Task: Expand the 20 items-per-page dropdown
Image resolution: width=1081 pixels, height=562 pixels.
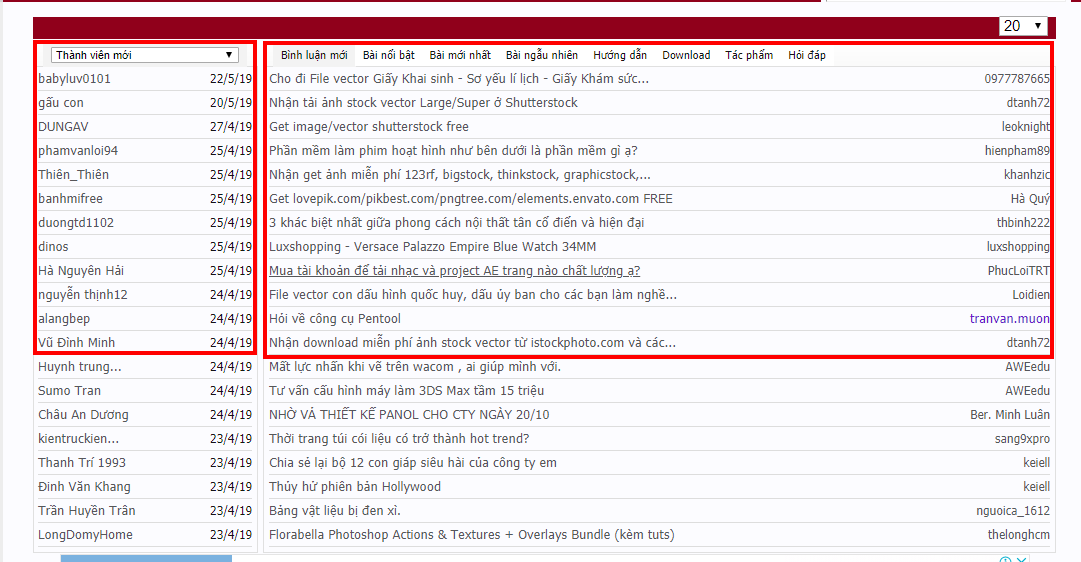Action: [x=1022, y=26]
